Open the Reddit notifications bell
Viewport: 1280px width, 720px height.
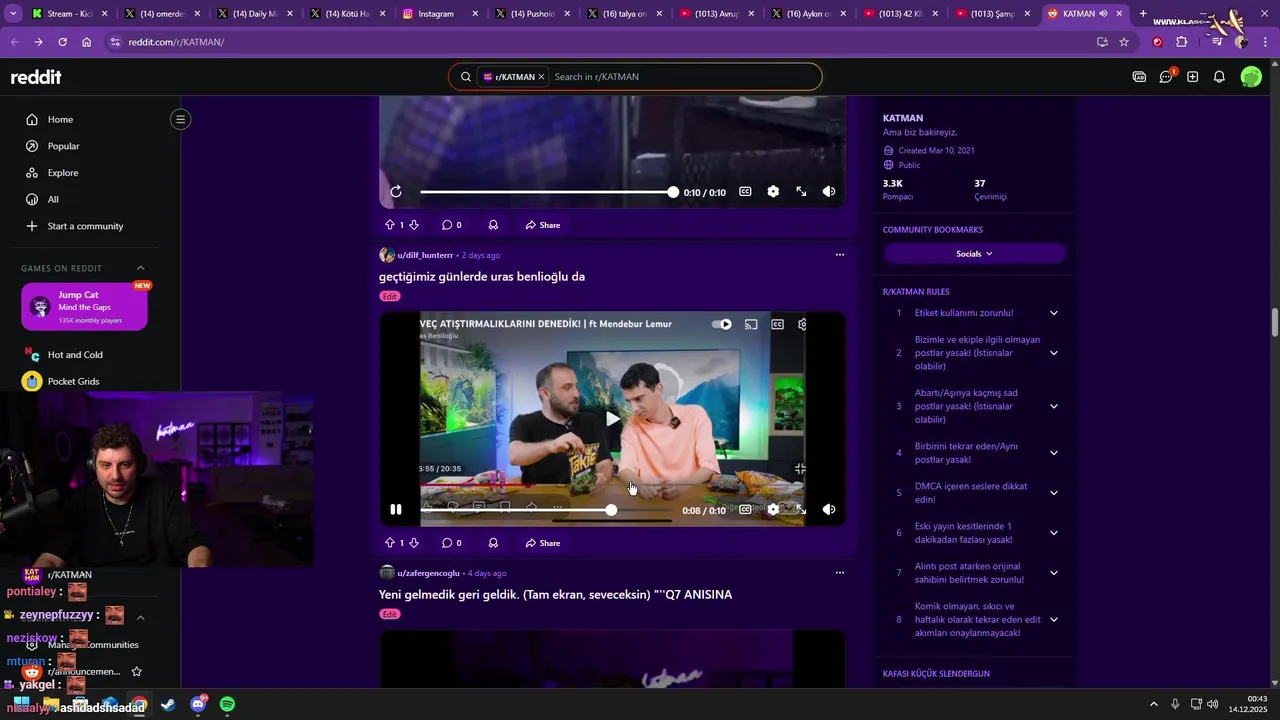[x=1219, y=77]
